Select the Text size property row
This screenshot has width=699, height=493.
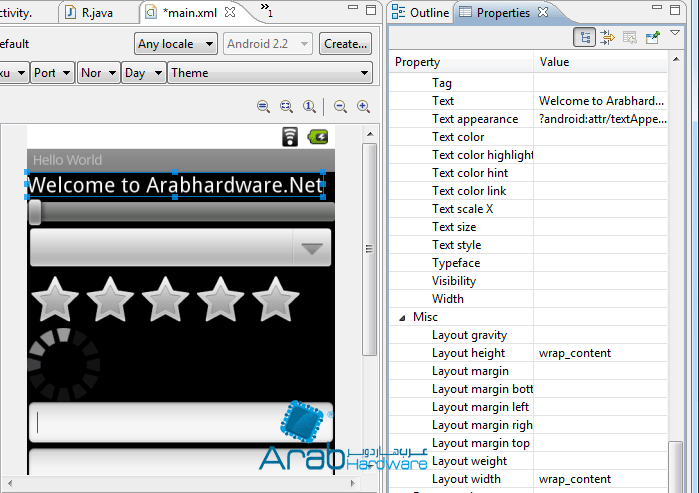528,227
